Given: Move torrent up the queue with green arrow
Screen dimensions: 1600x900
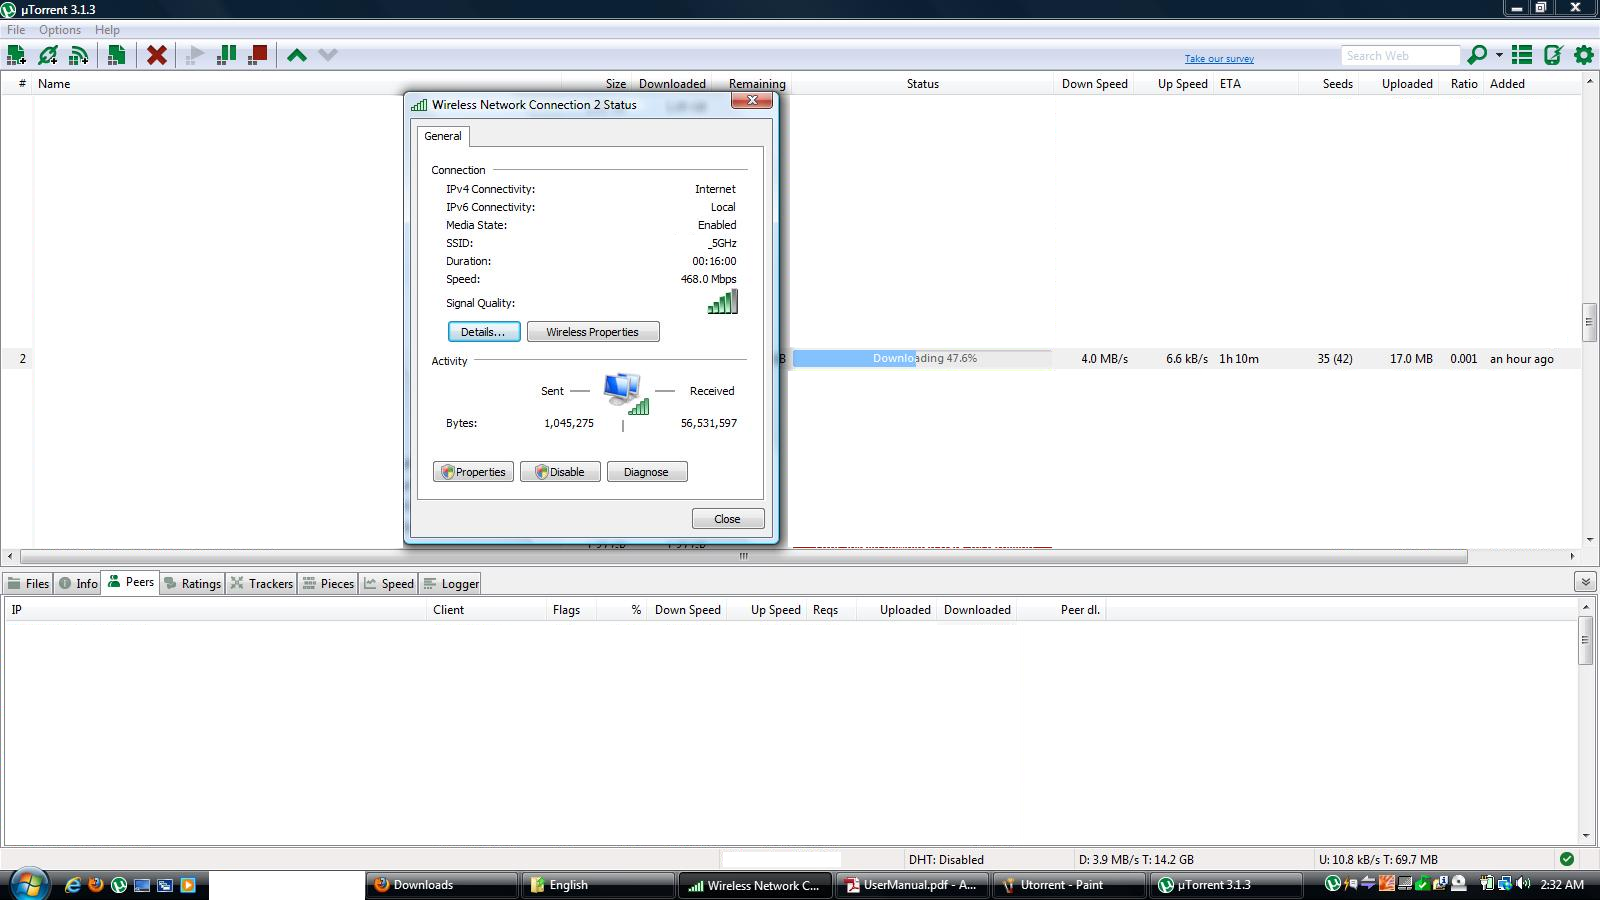Looking at the screenshot, I should point(297,56).
